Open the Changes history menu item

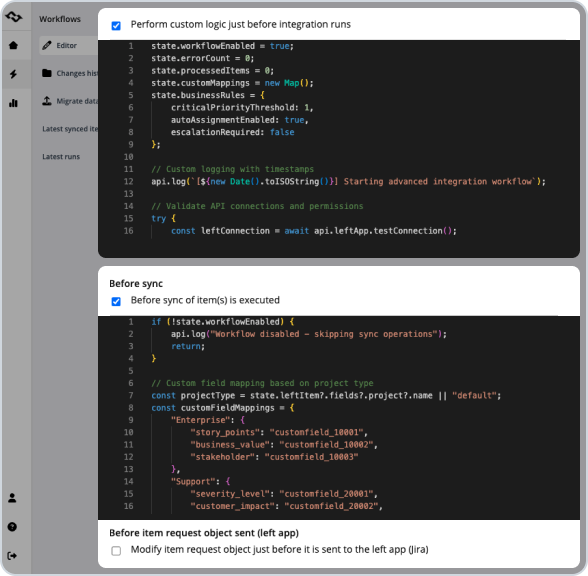[x=70, y=73]
